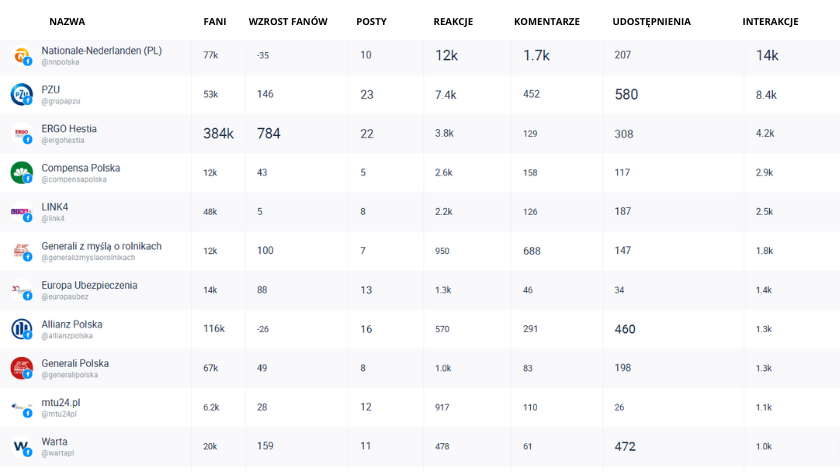The width and height of the screenshot is (840, 472).
Task: Sort by KOMENTARZE column header
Action: [546, 21]
